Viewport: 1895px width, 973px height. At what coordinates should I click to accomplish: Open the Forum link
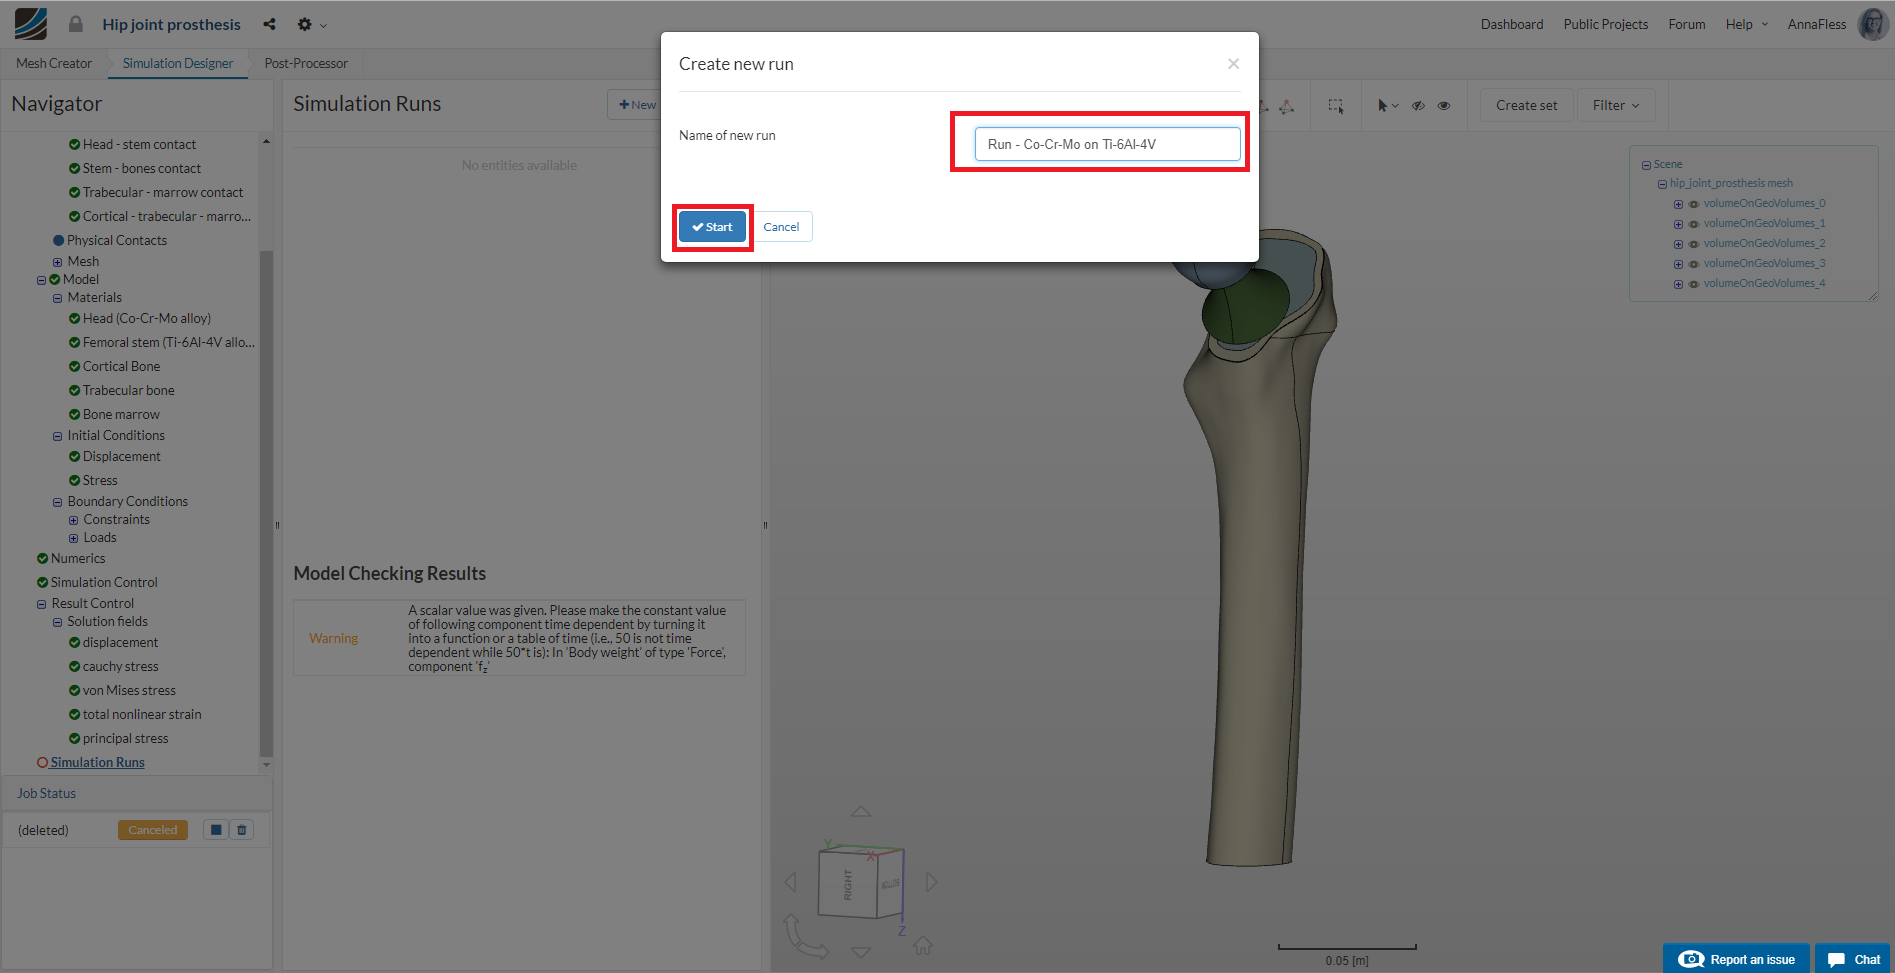(x=1687, y=24)
